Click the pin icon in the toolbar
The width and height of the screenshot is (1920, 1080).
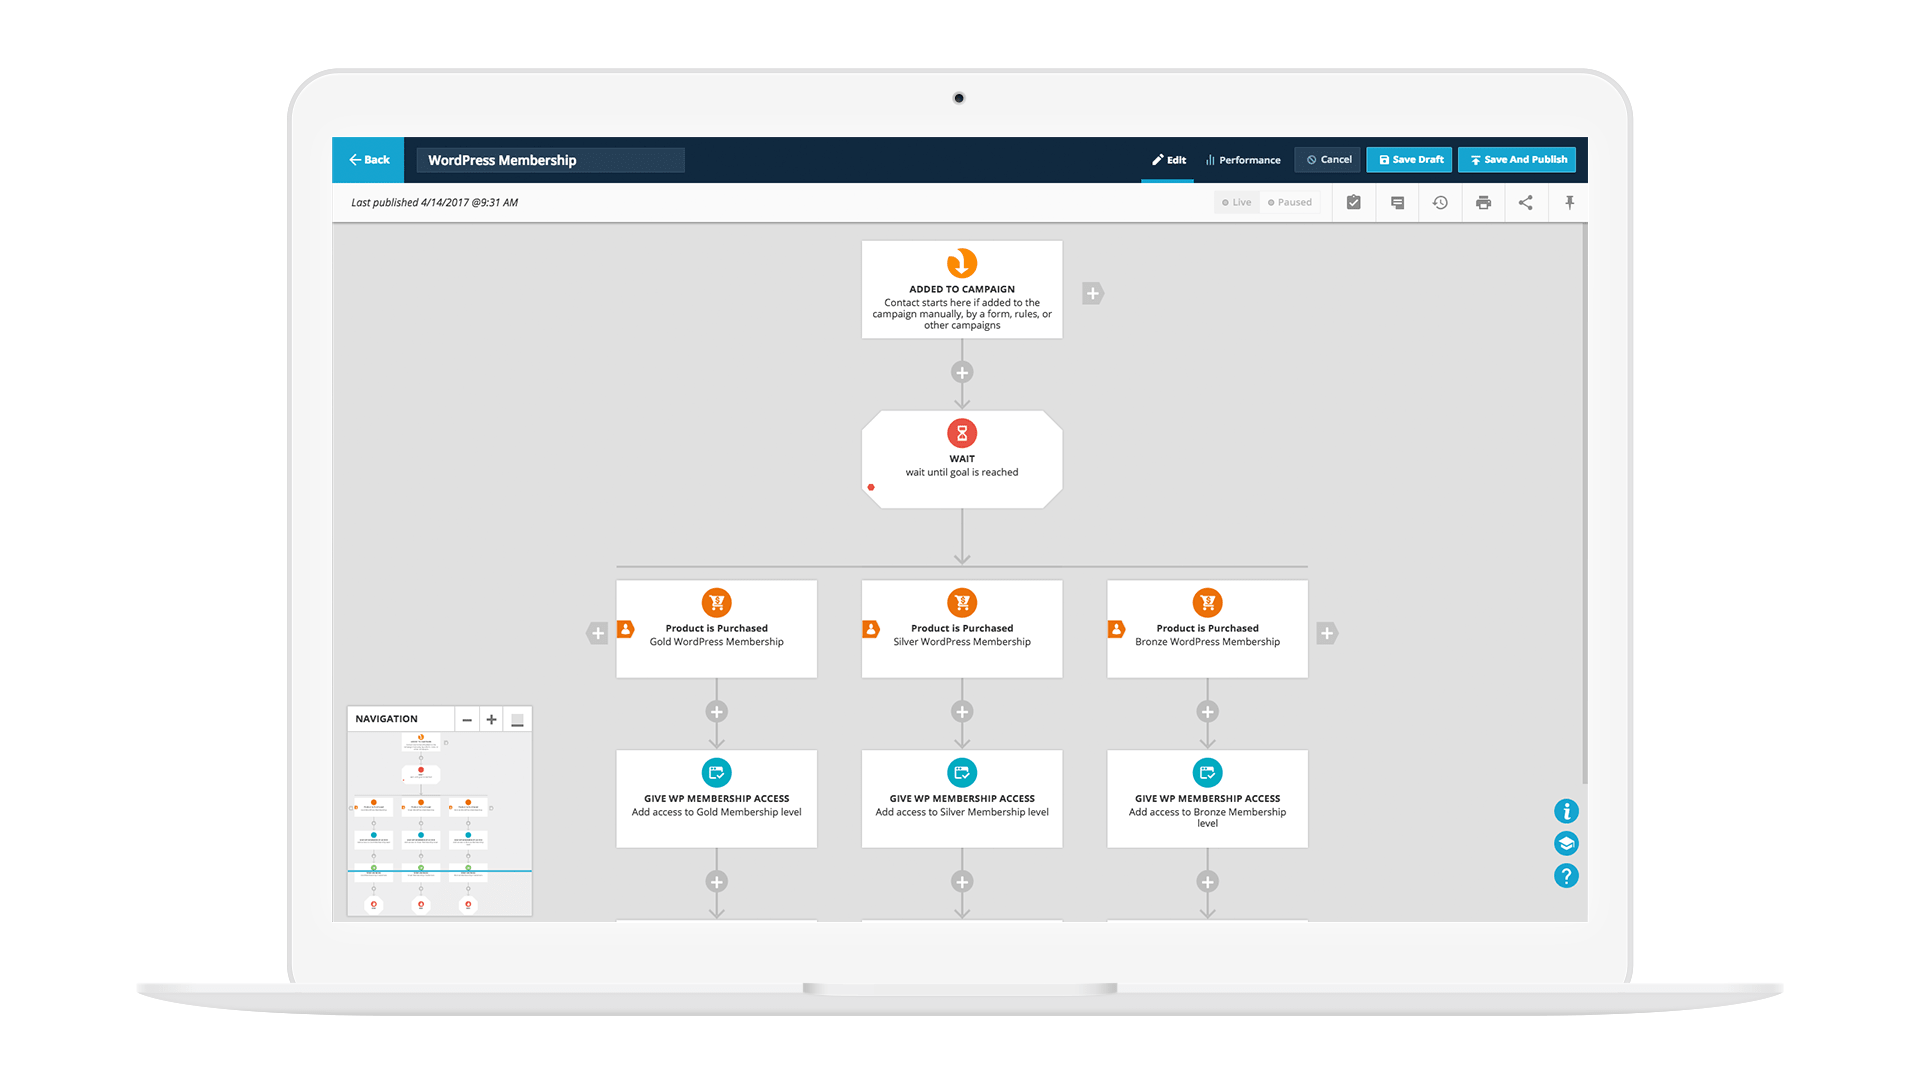(1569, 203)
